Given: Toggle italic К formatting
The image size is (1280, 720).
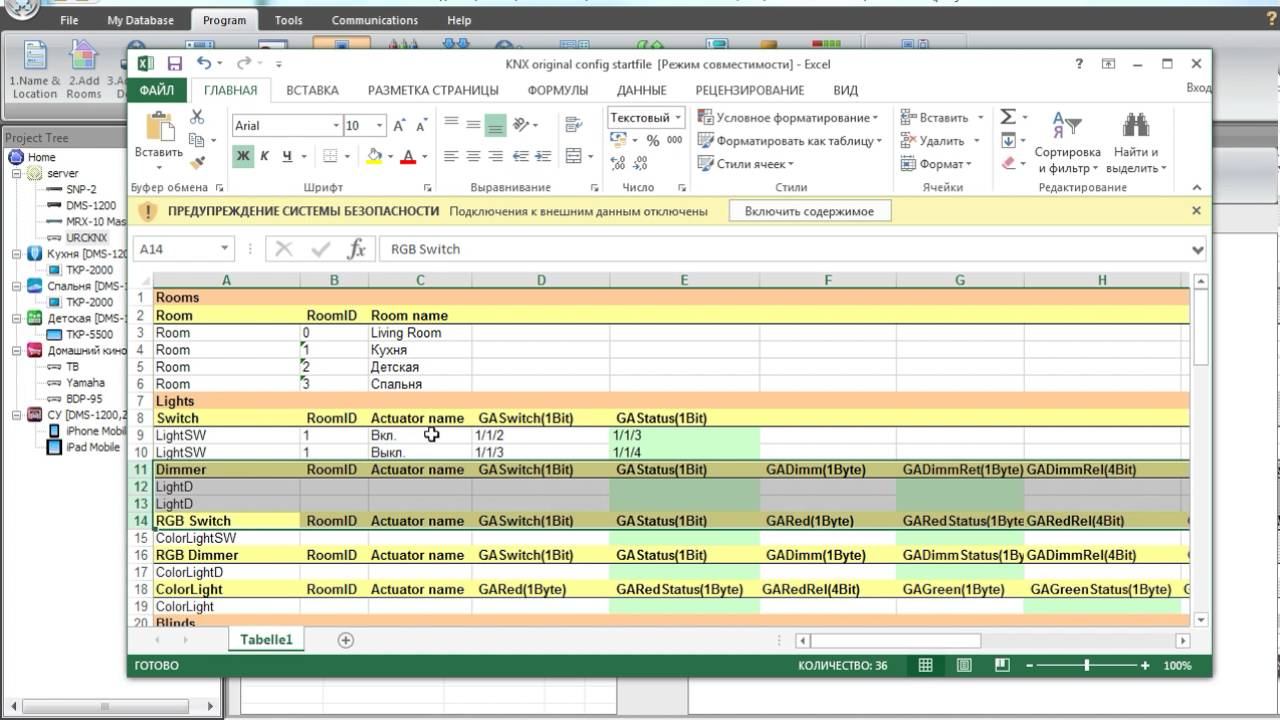Looking at the screenshot, I should (x=265, y=157).
